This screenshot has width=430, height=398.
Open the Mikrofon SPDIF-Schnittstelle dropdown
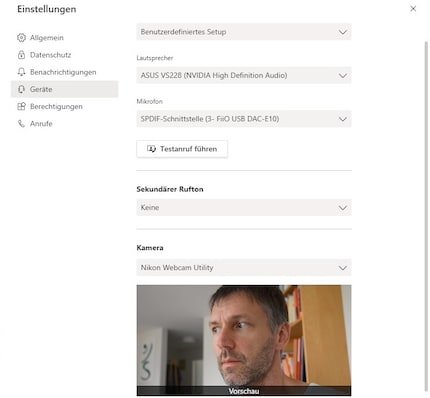[244, 119]
